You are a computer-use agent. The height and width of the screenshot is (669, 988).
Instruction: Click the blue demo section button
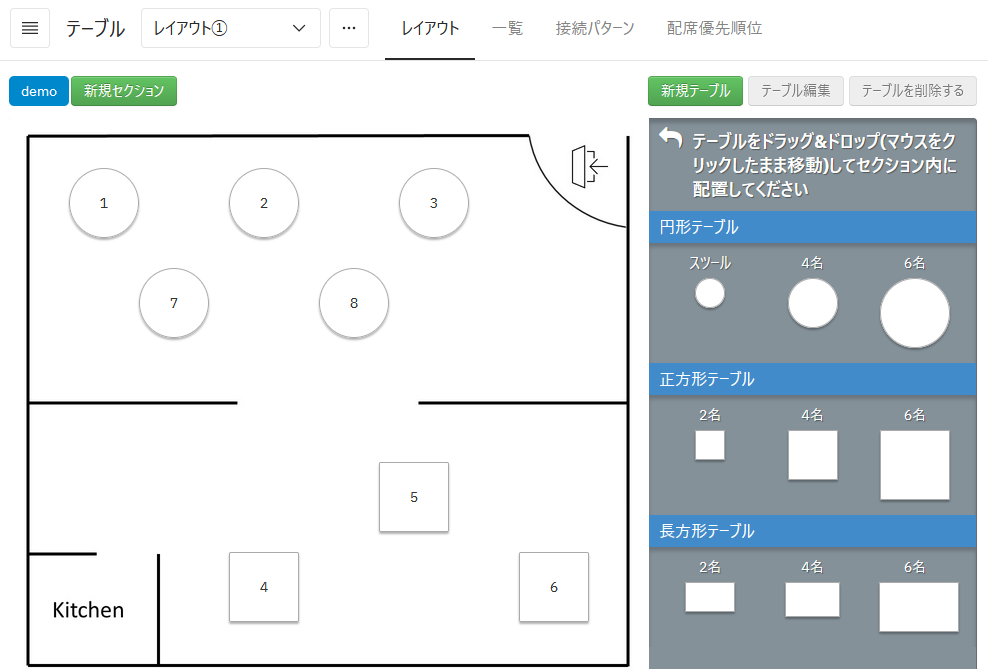[39, 91]
